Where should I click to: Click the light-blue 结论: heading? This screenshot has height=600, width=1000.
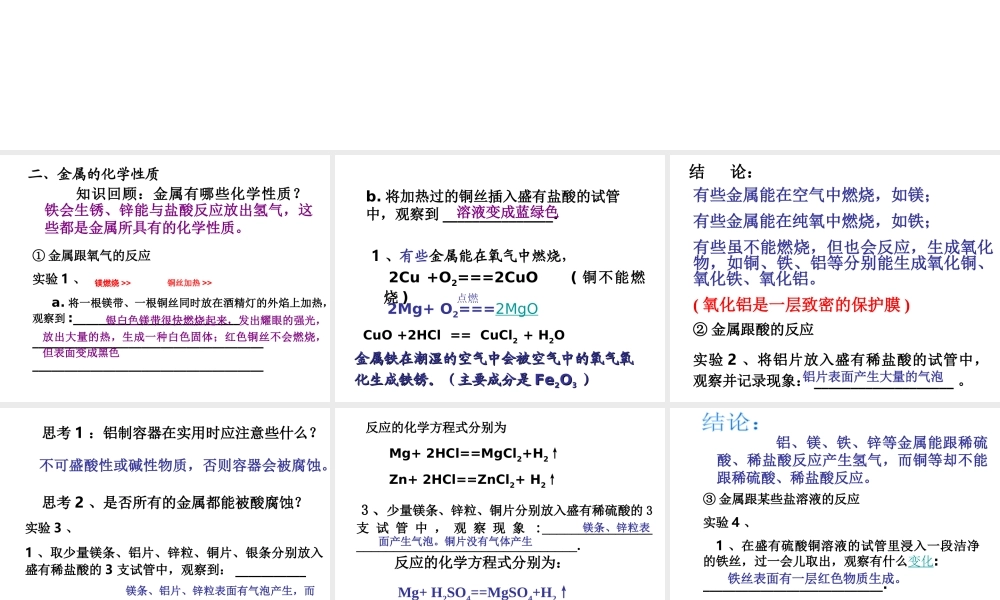[731, 422]
